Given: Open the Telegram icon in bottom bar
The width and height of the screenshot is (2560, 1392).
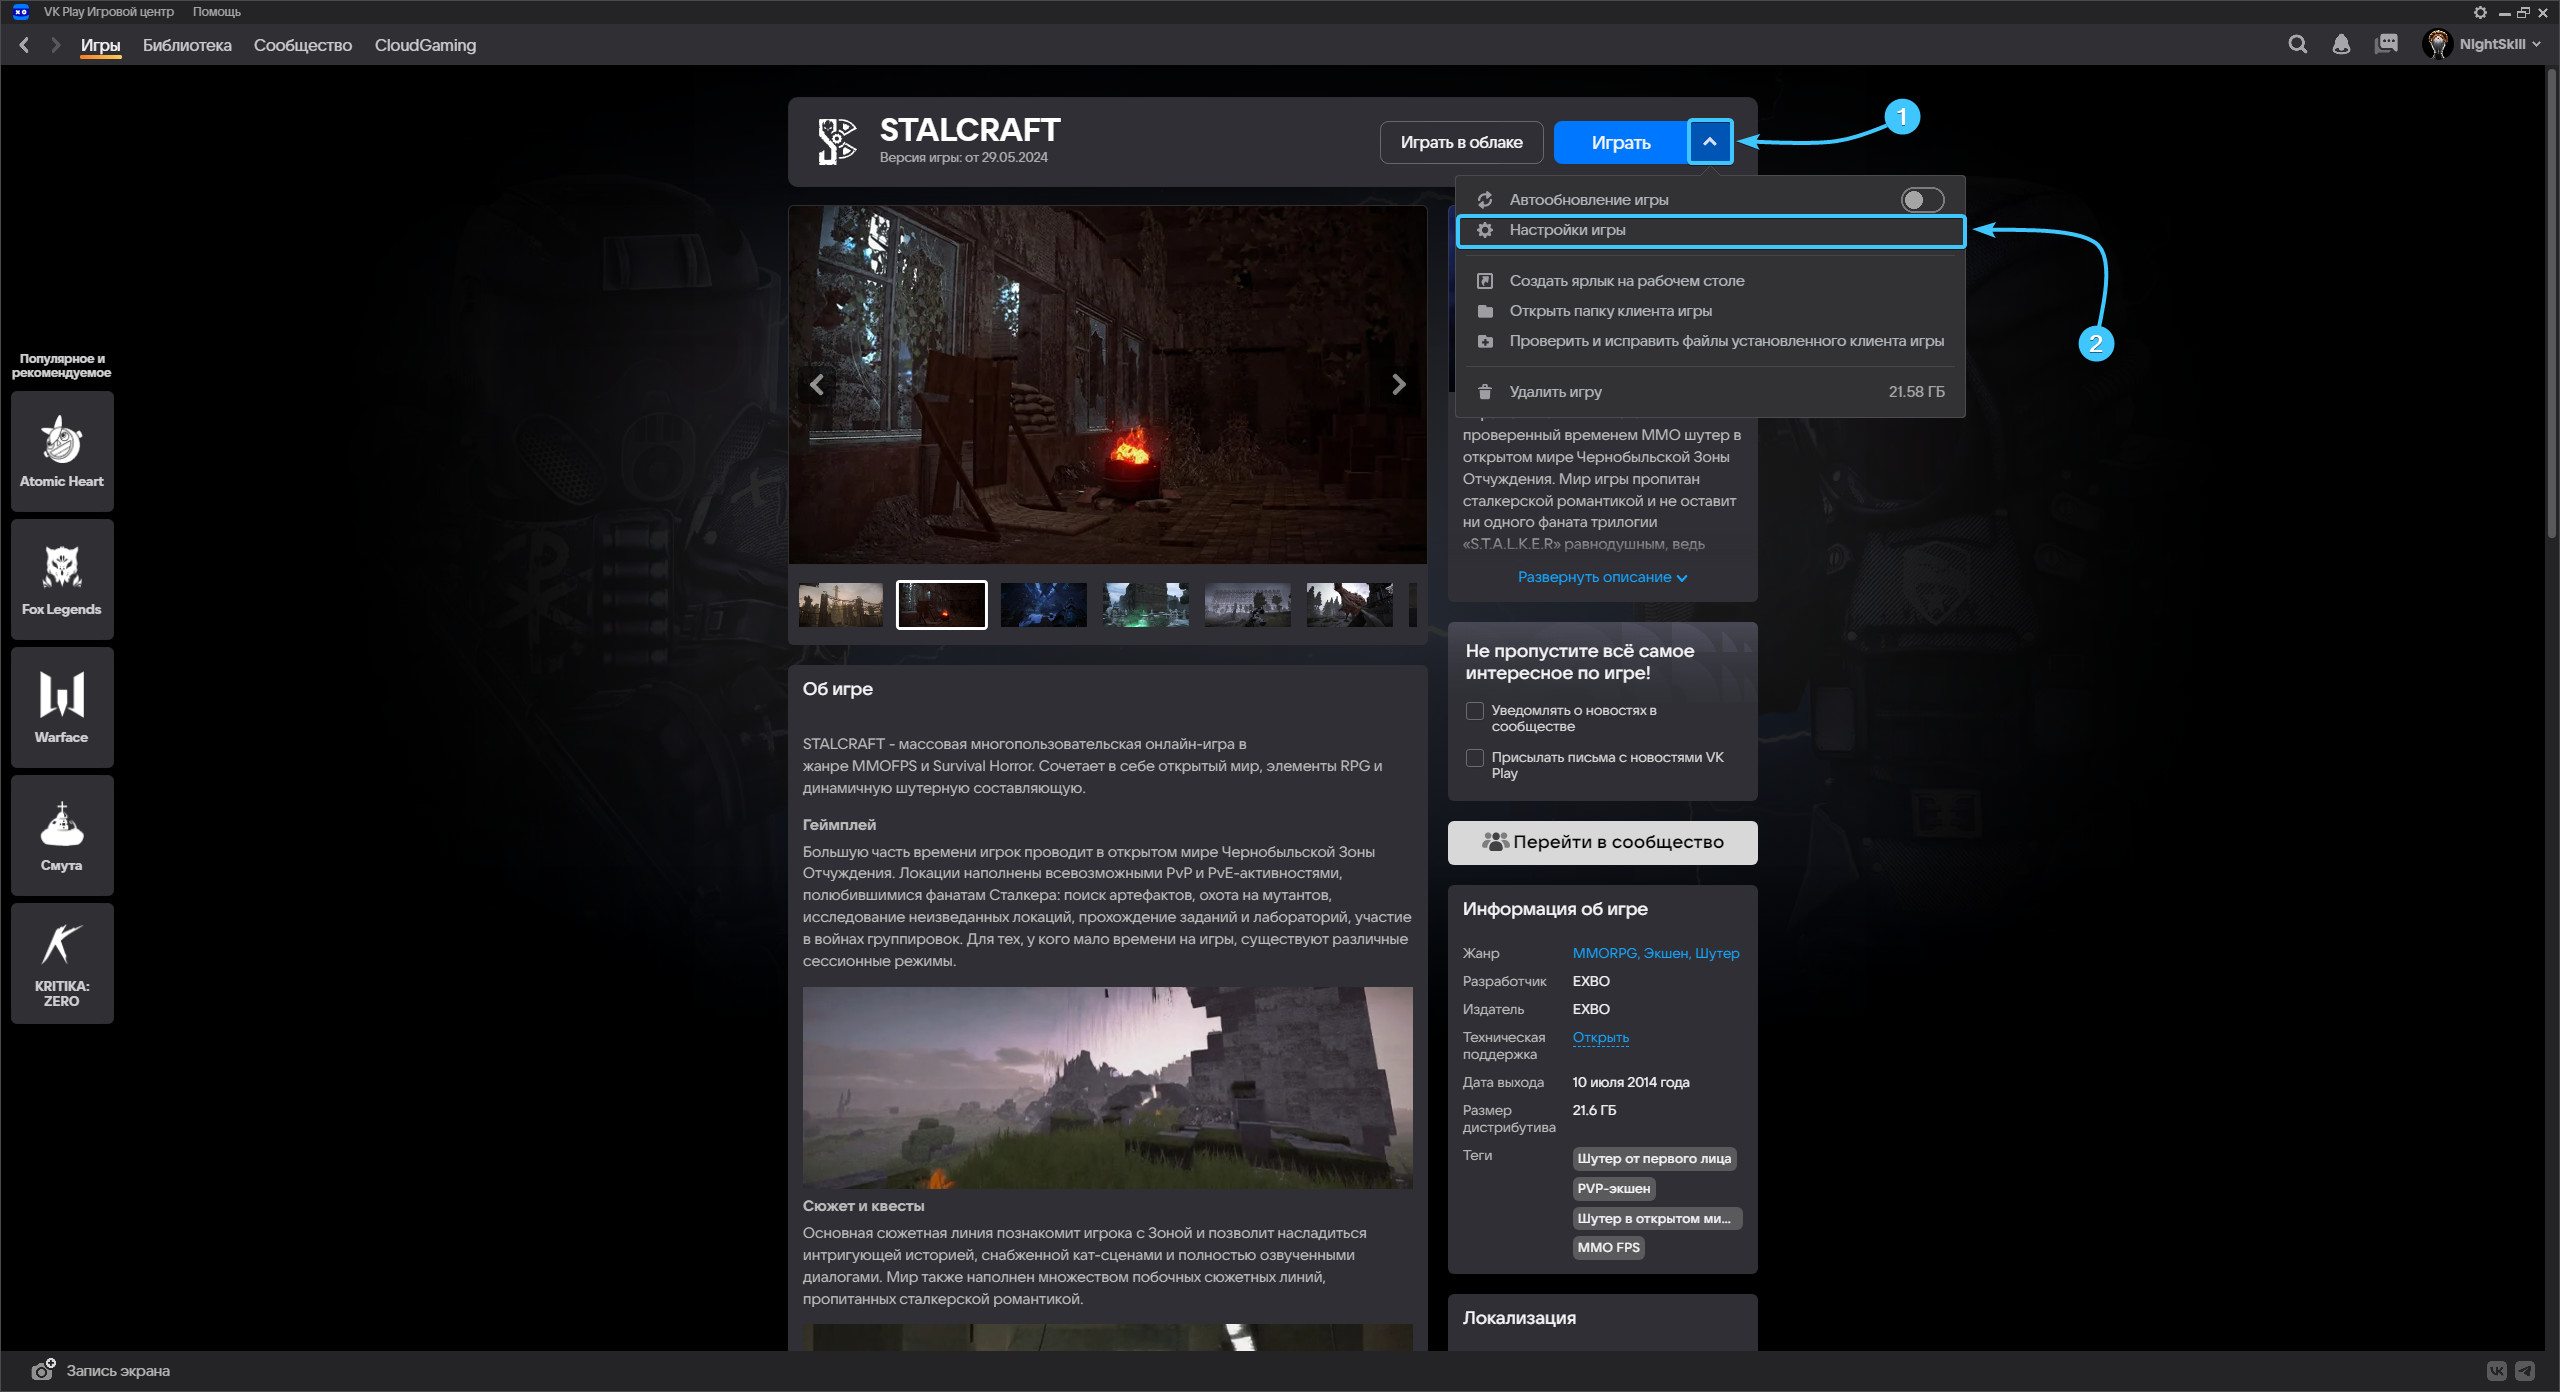Looking at the screenshot, I should click(2525, 1371).
